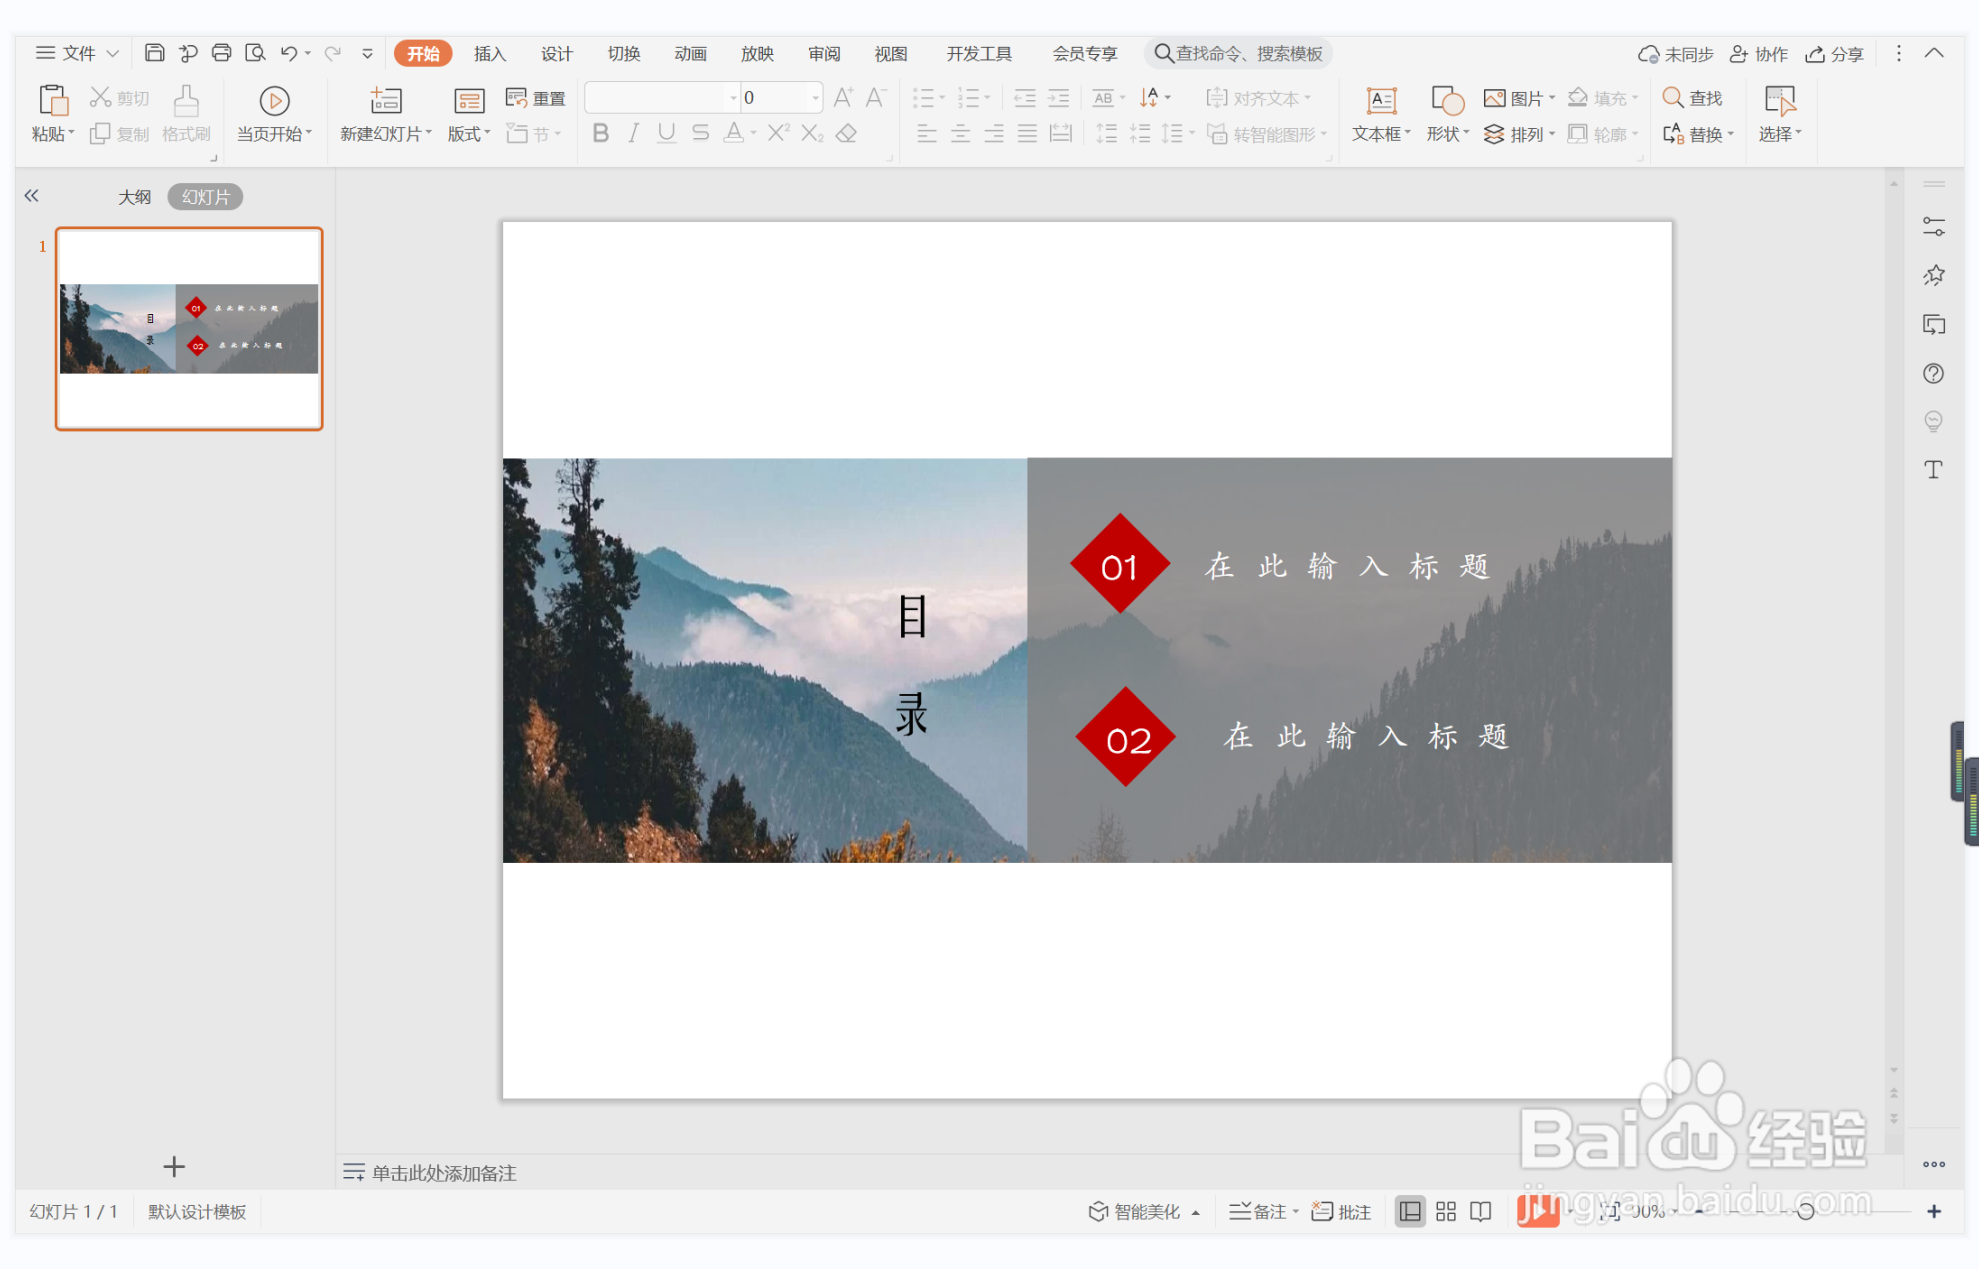Click the lightbulb icon in right sidebar
The image size is (1979, 1269).
[x=1933, y=421]
